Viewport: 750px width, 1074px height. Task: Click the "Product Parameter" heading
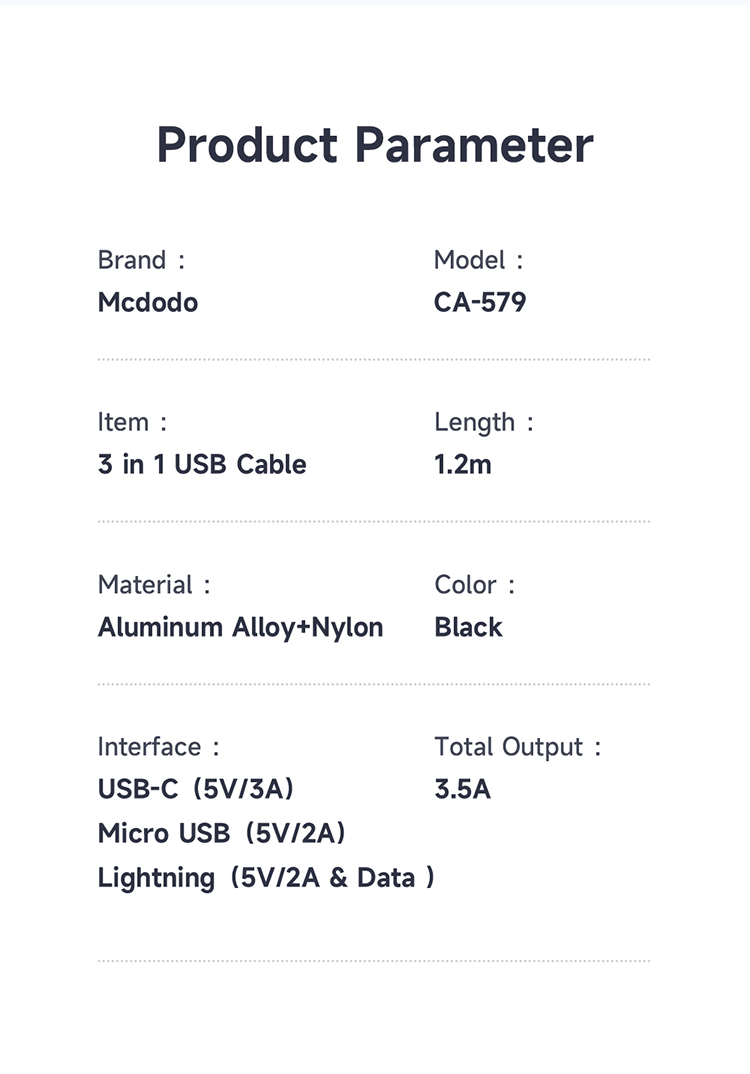[375, 145]
